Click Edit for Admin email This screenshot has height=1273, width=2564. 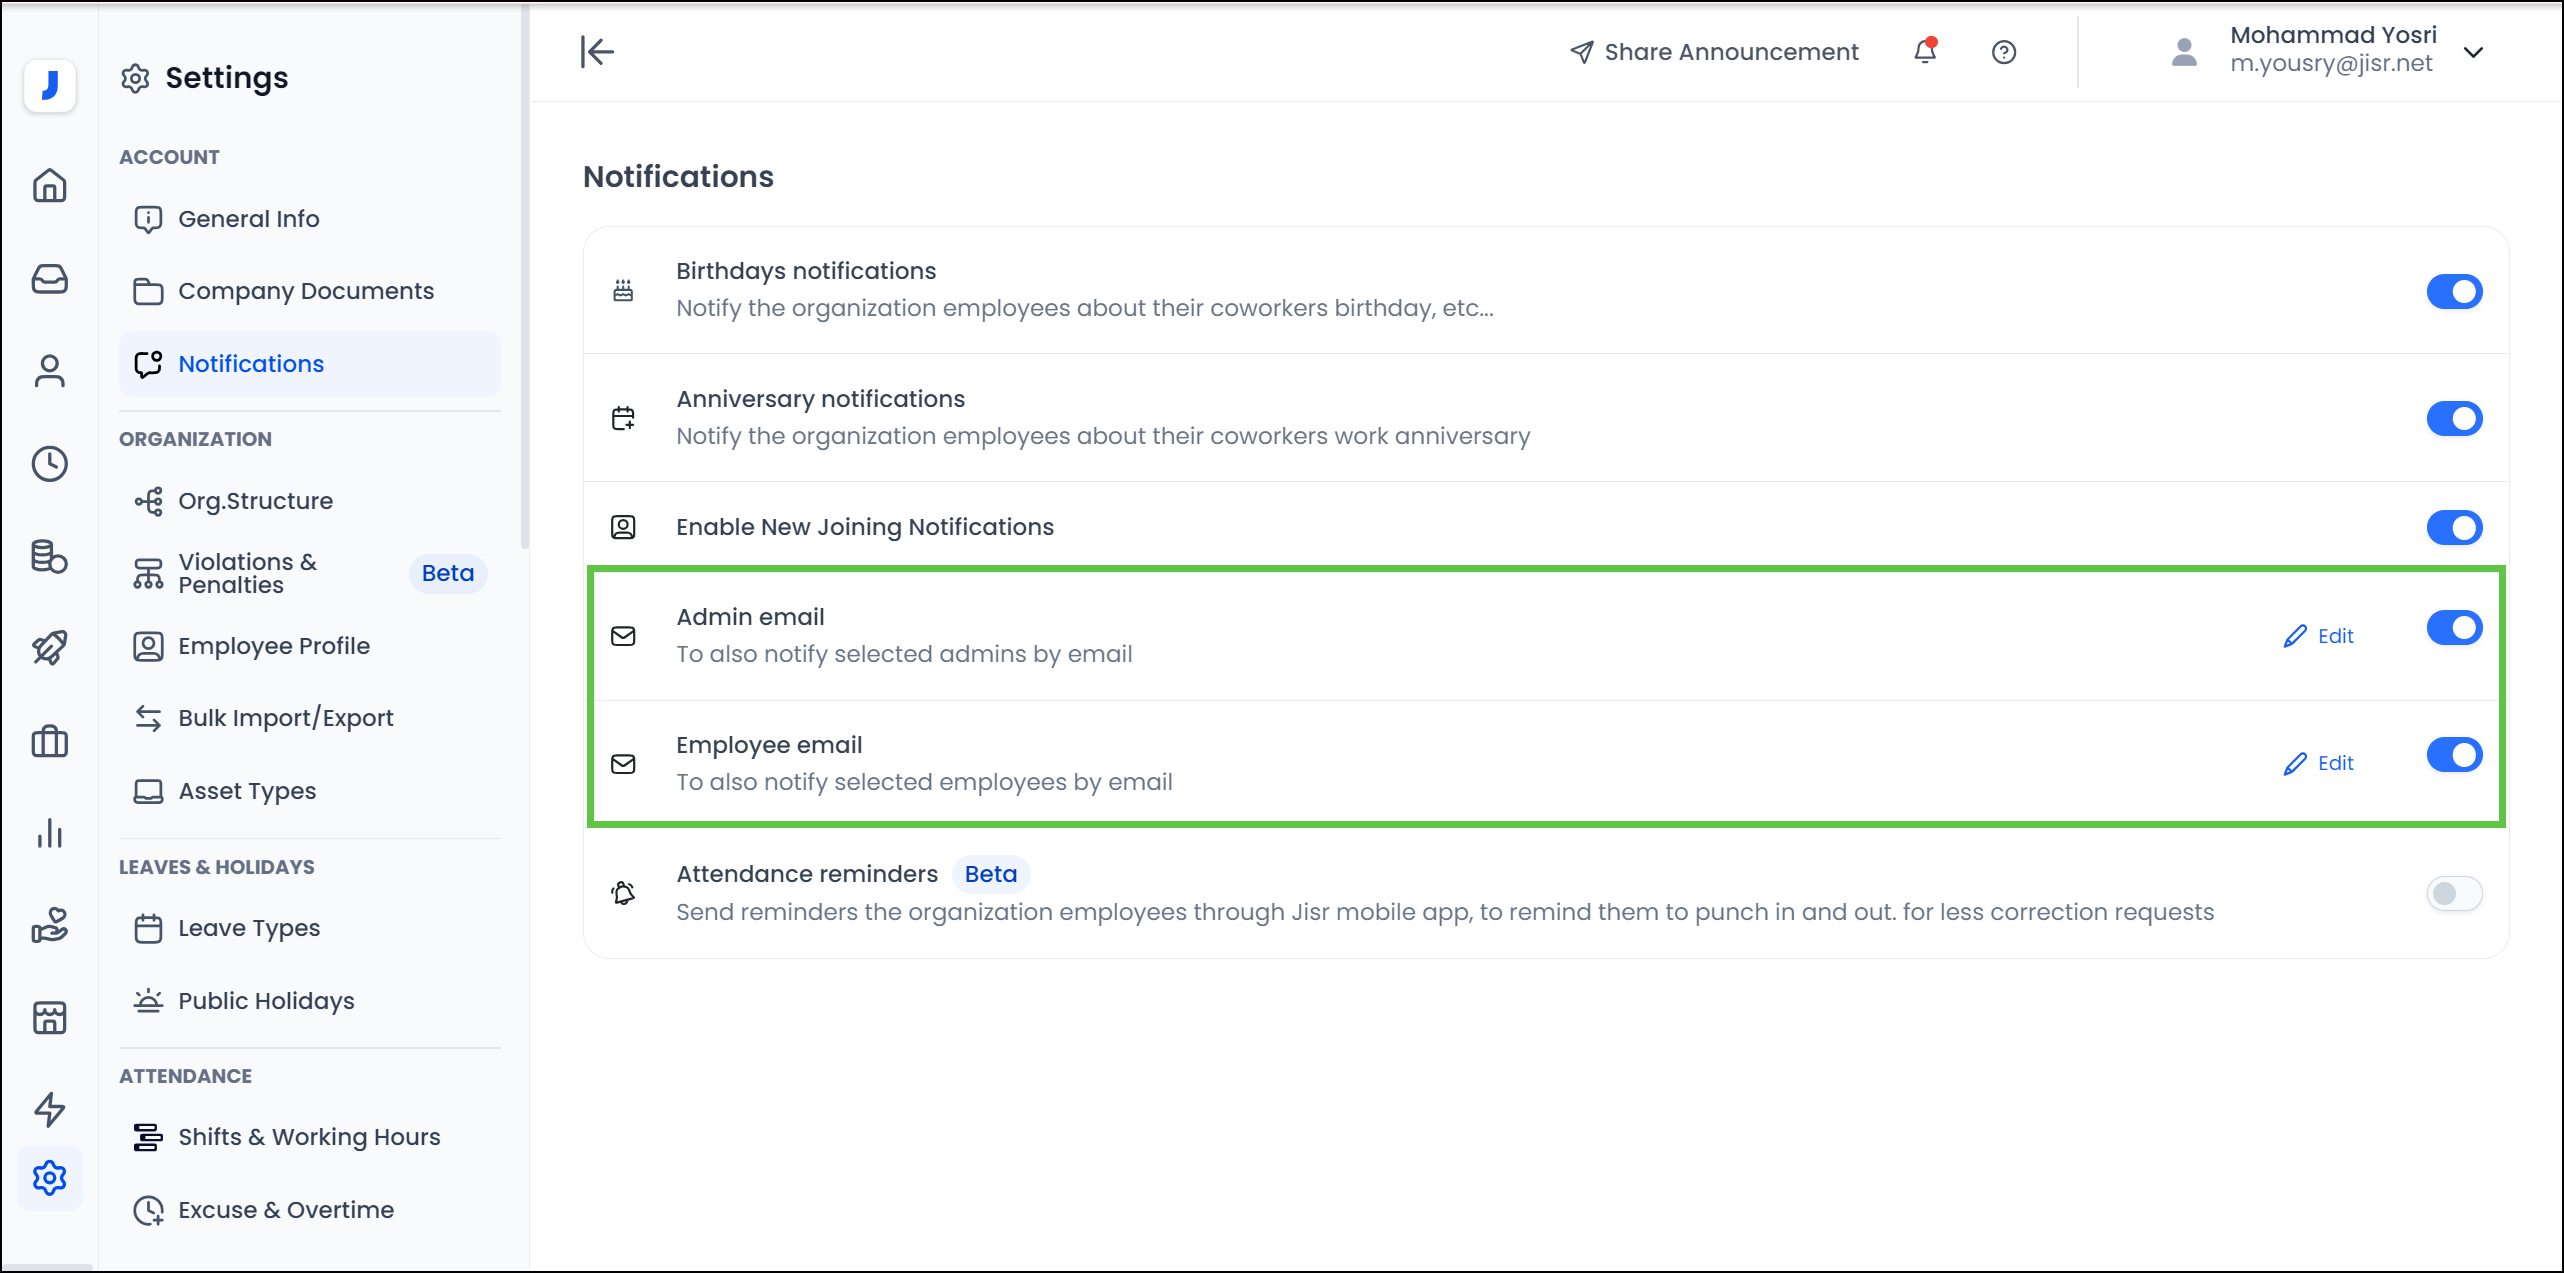tap(2319, 636)
